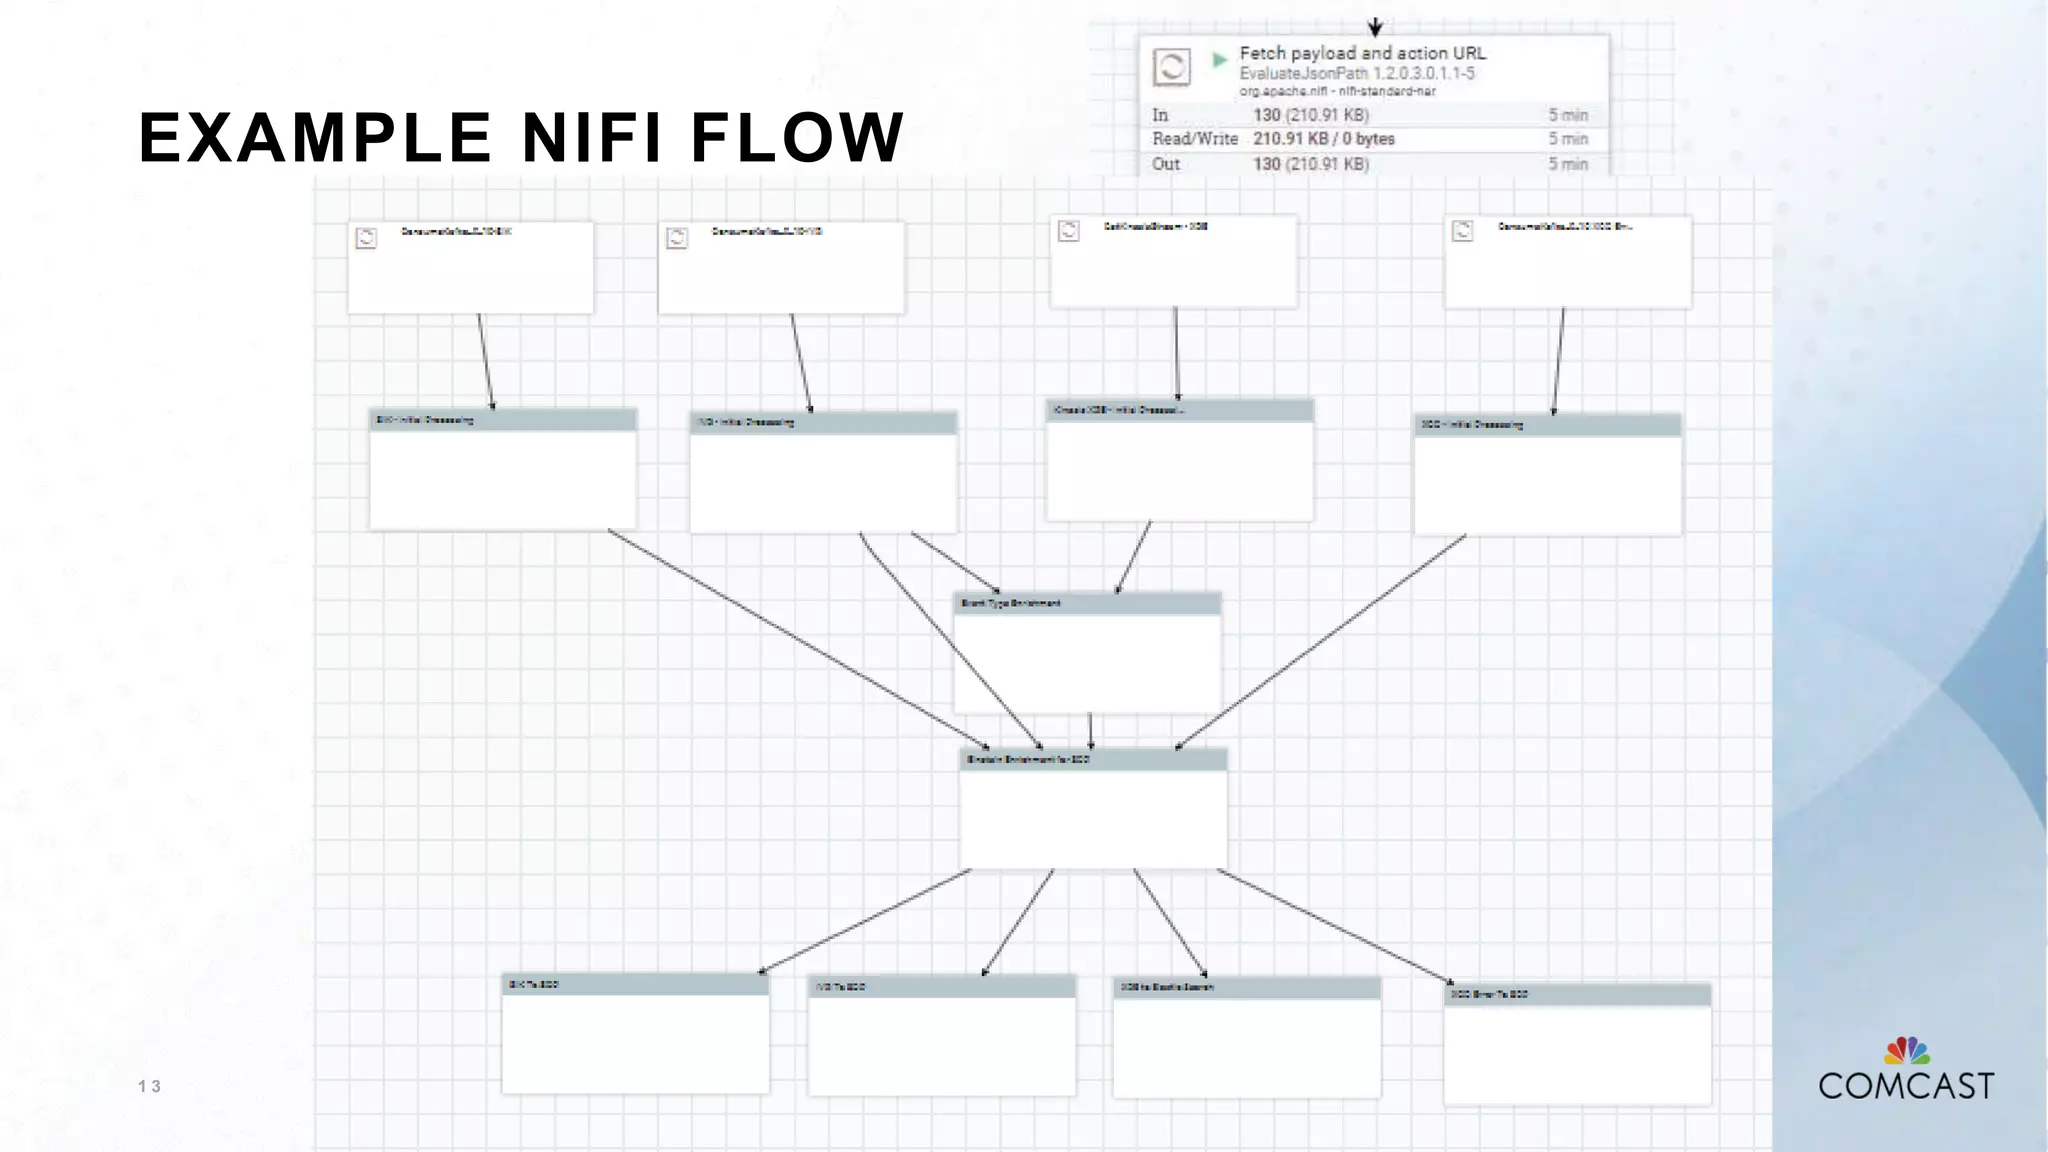Select the IVG - Initial Processing process group
The width and height of the screenshot is (2048, 1152).
point(823,472)
